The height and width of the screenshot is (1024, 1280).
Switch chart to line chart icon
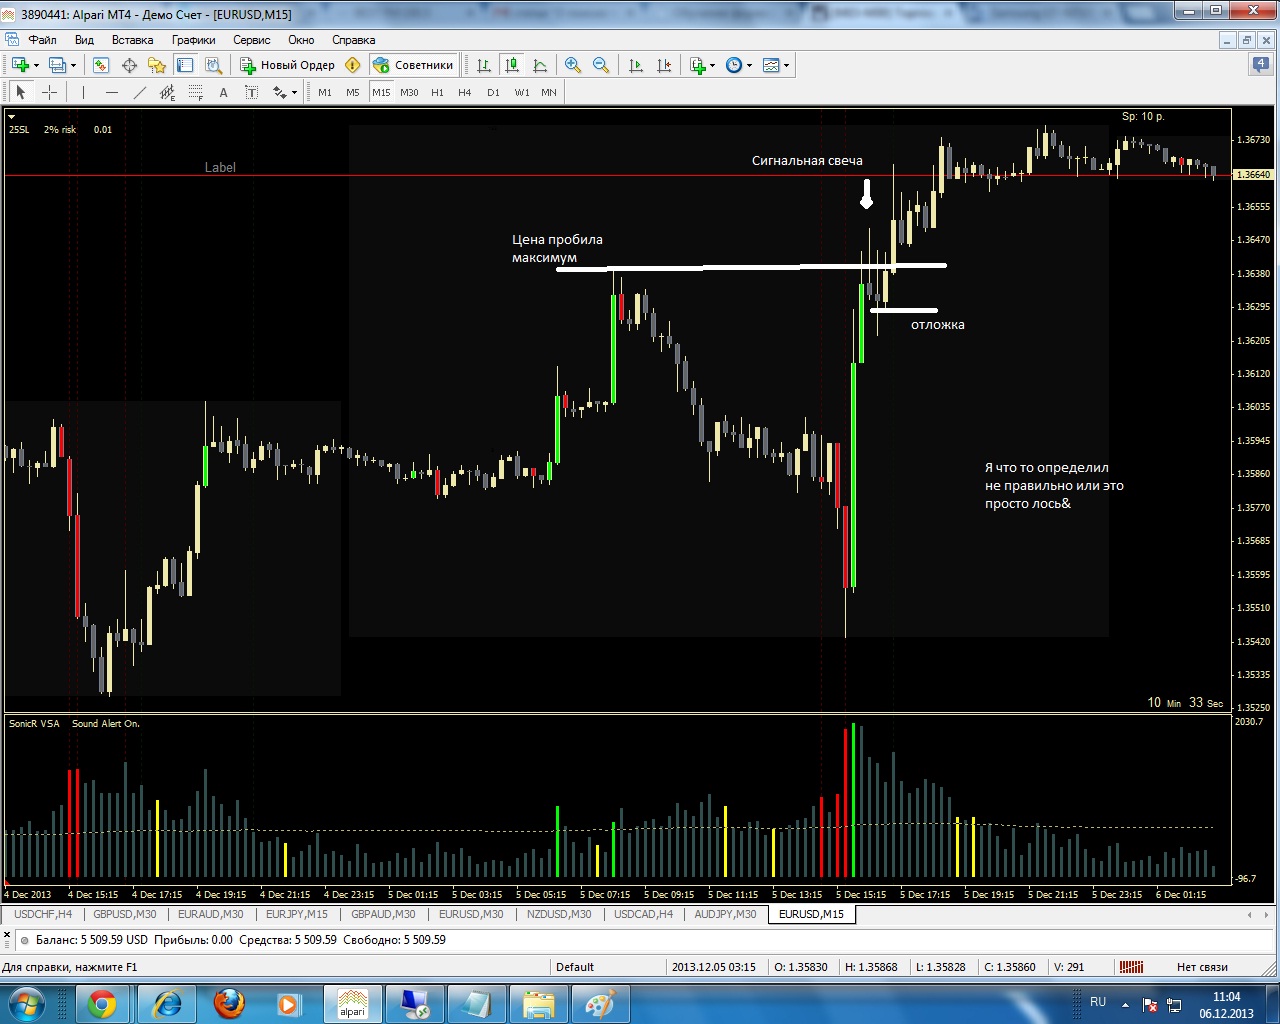tap(540, 65)
